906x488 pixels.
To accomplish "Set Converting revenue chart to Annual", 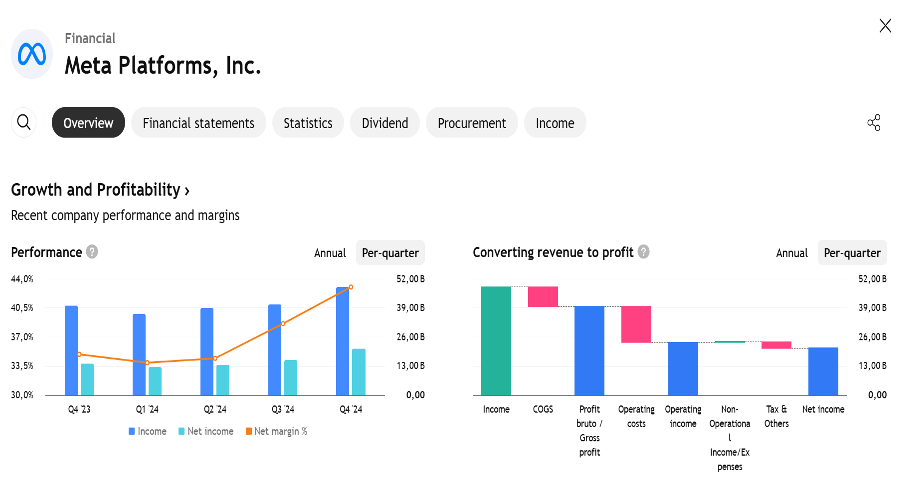I will (792, 253).
